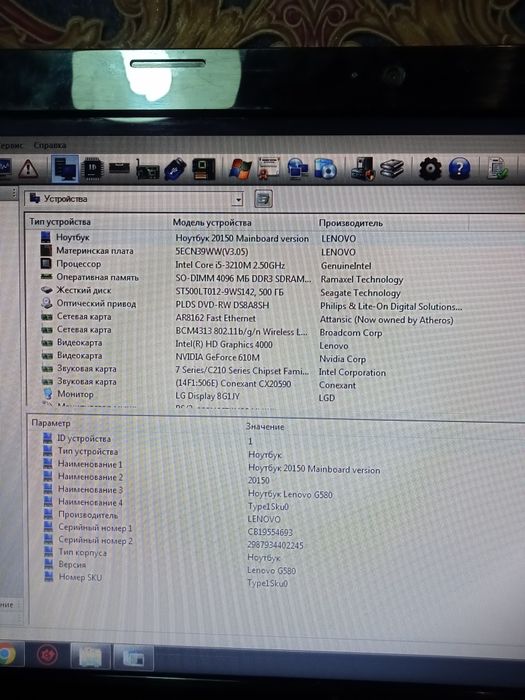Select Звуковая карта row with 7 Series/C210 Chipset
The height and width of the screenshot is (700, 525).
(254, 369)
